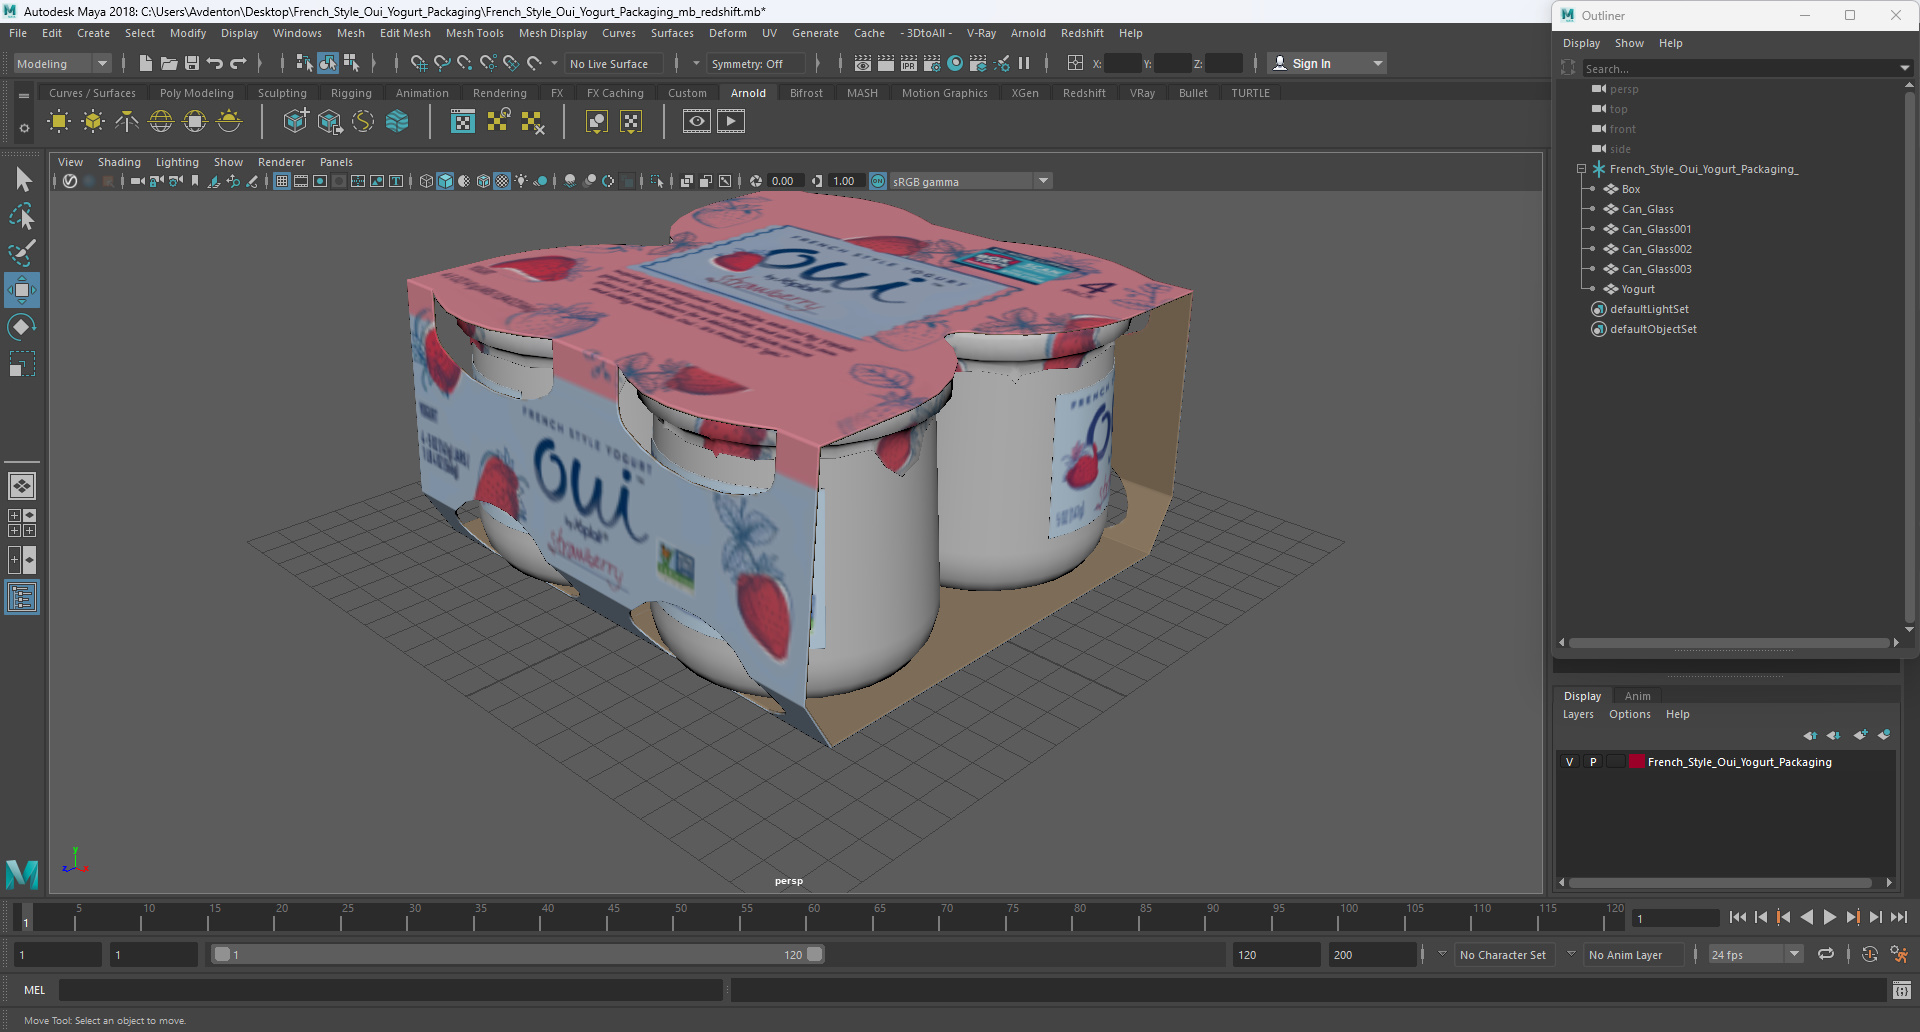The width and height of the screenshot is (1920, 1032).
Task: Select the Scale tool in toolbox
Action: [x=22, y=364]
